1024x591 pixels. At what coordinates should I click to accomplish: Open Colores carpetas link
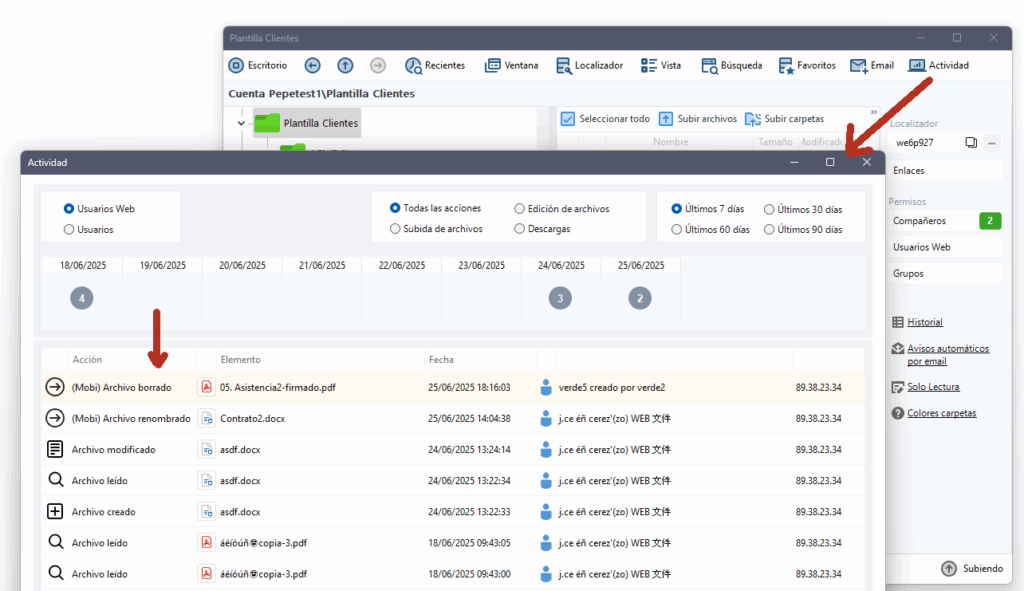click(942, 413)
